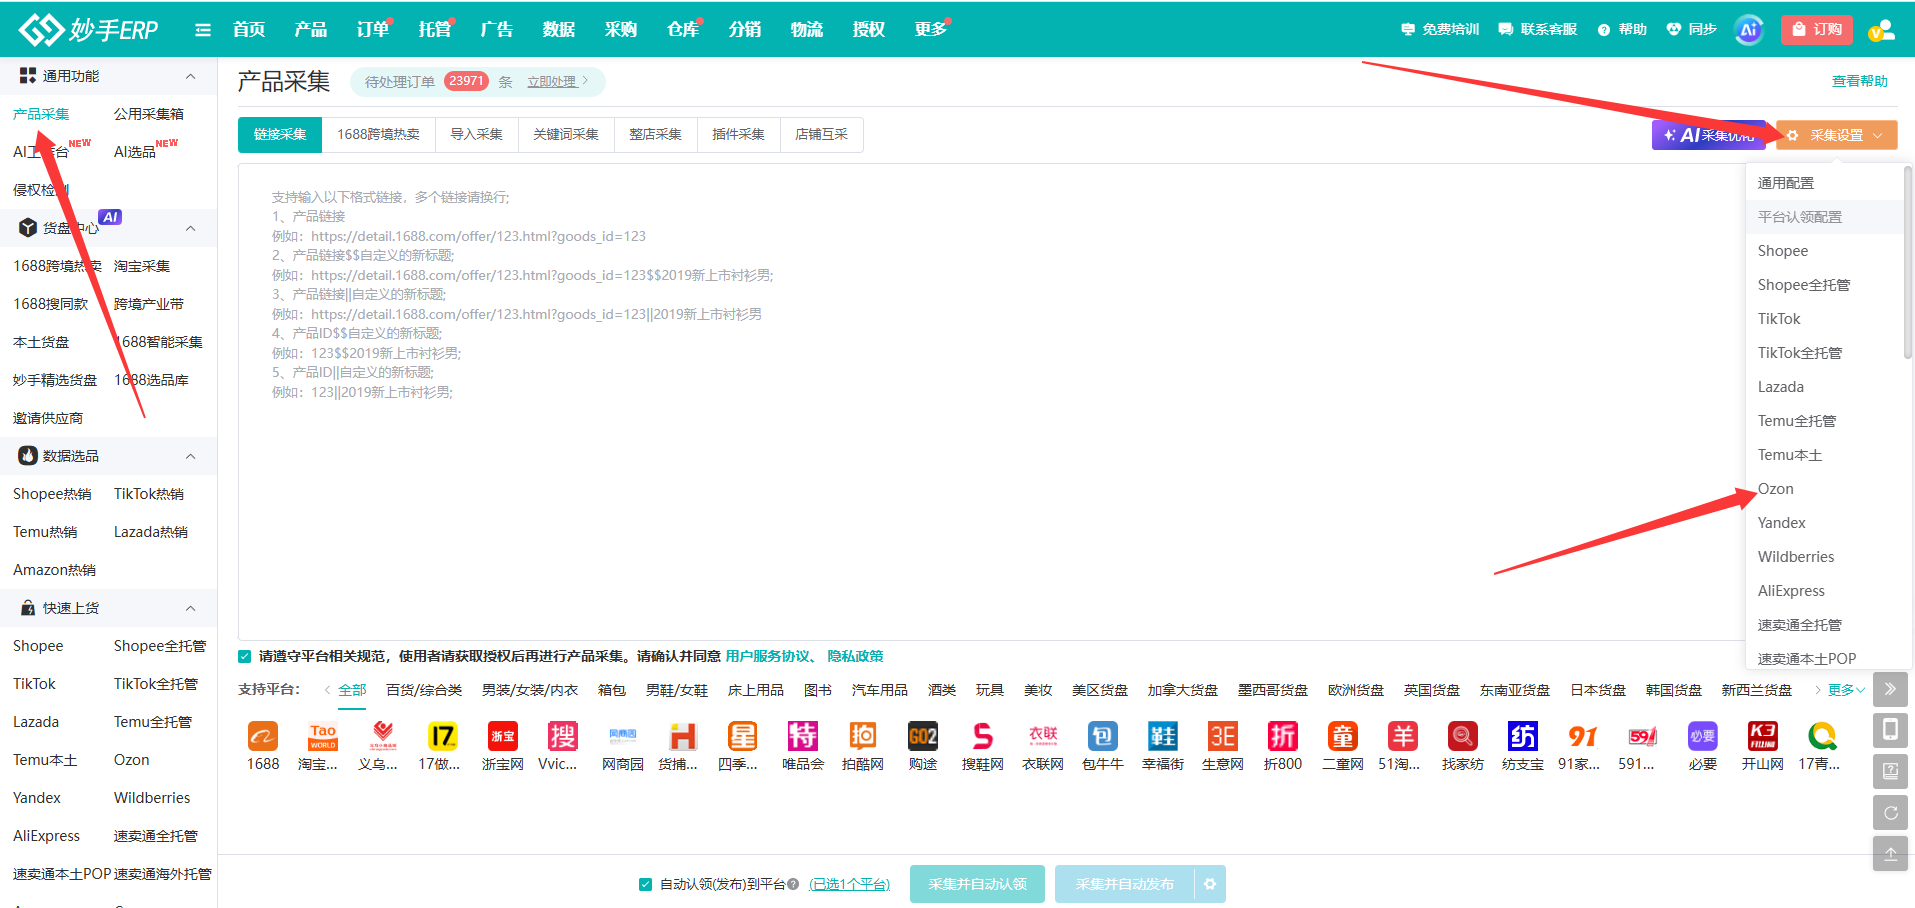Click the mobile phone icon on right floating bar
Image resolution: width=1915 pixels, height=908 pixels.
1890,730
